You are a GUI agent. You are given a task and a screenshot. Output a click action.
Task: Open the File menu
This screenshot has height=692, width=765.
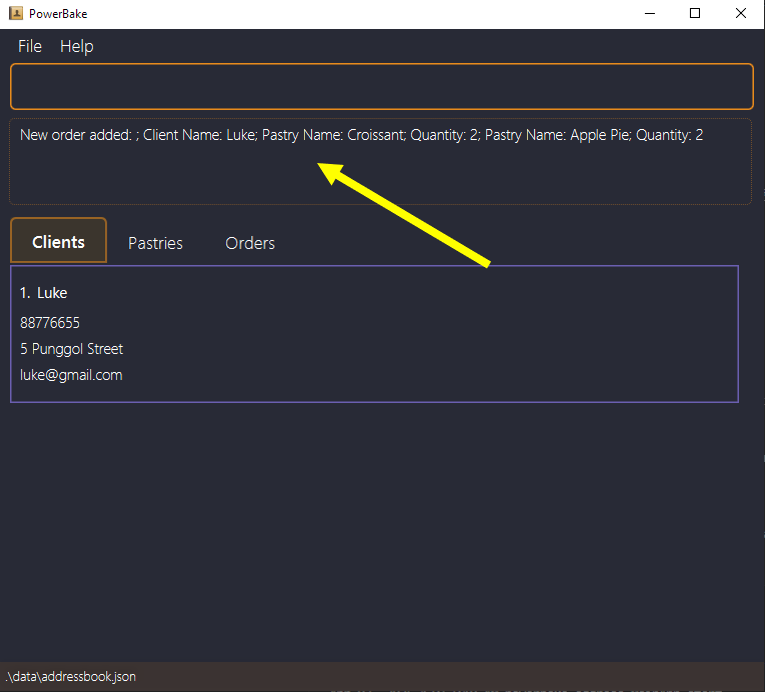30,46
